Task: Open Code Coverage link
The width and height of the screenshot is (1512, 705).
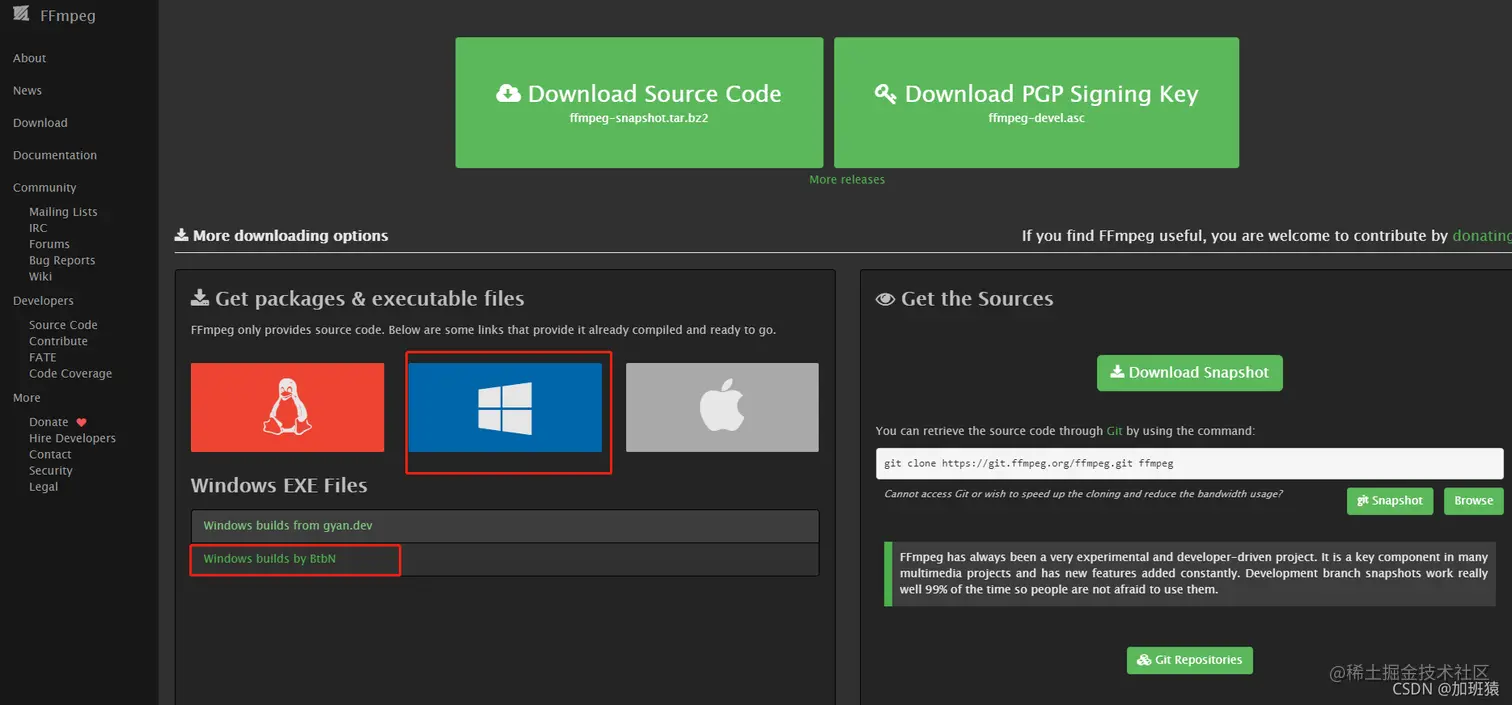Action: pyautogui.click(x=70, y=373)
